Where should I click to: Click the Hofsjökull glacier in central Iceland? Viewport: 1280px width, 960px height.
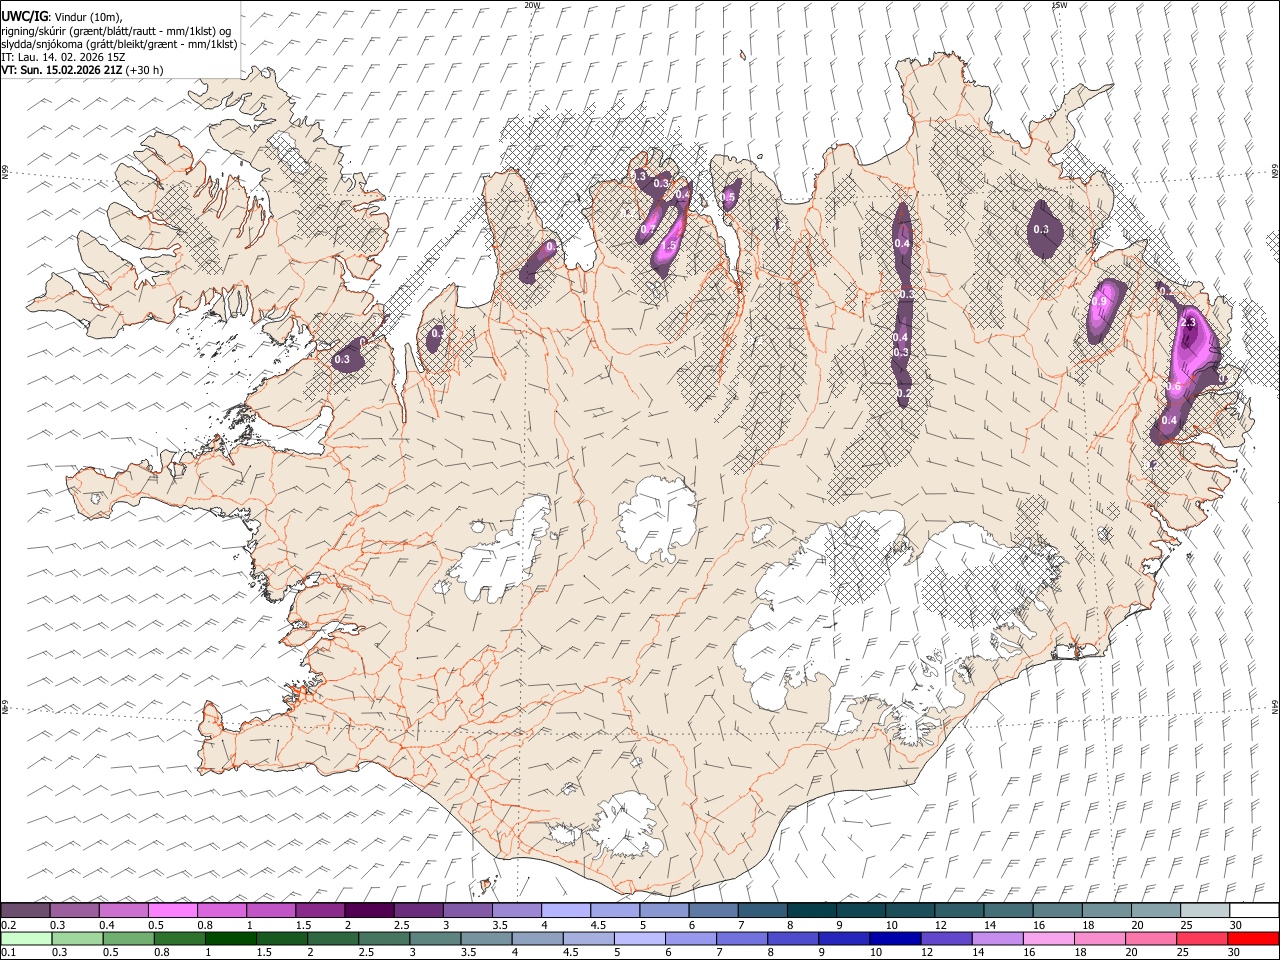[x=657, y=520]
